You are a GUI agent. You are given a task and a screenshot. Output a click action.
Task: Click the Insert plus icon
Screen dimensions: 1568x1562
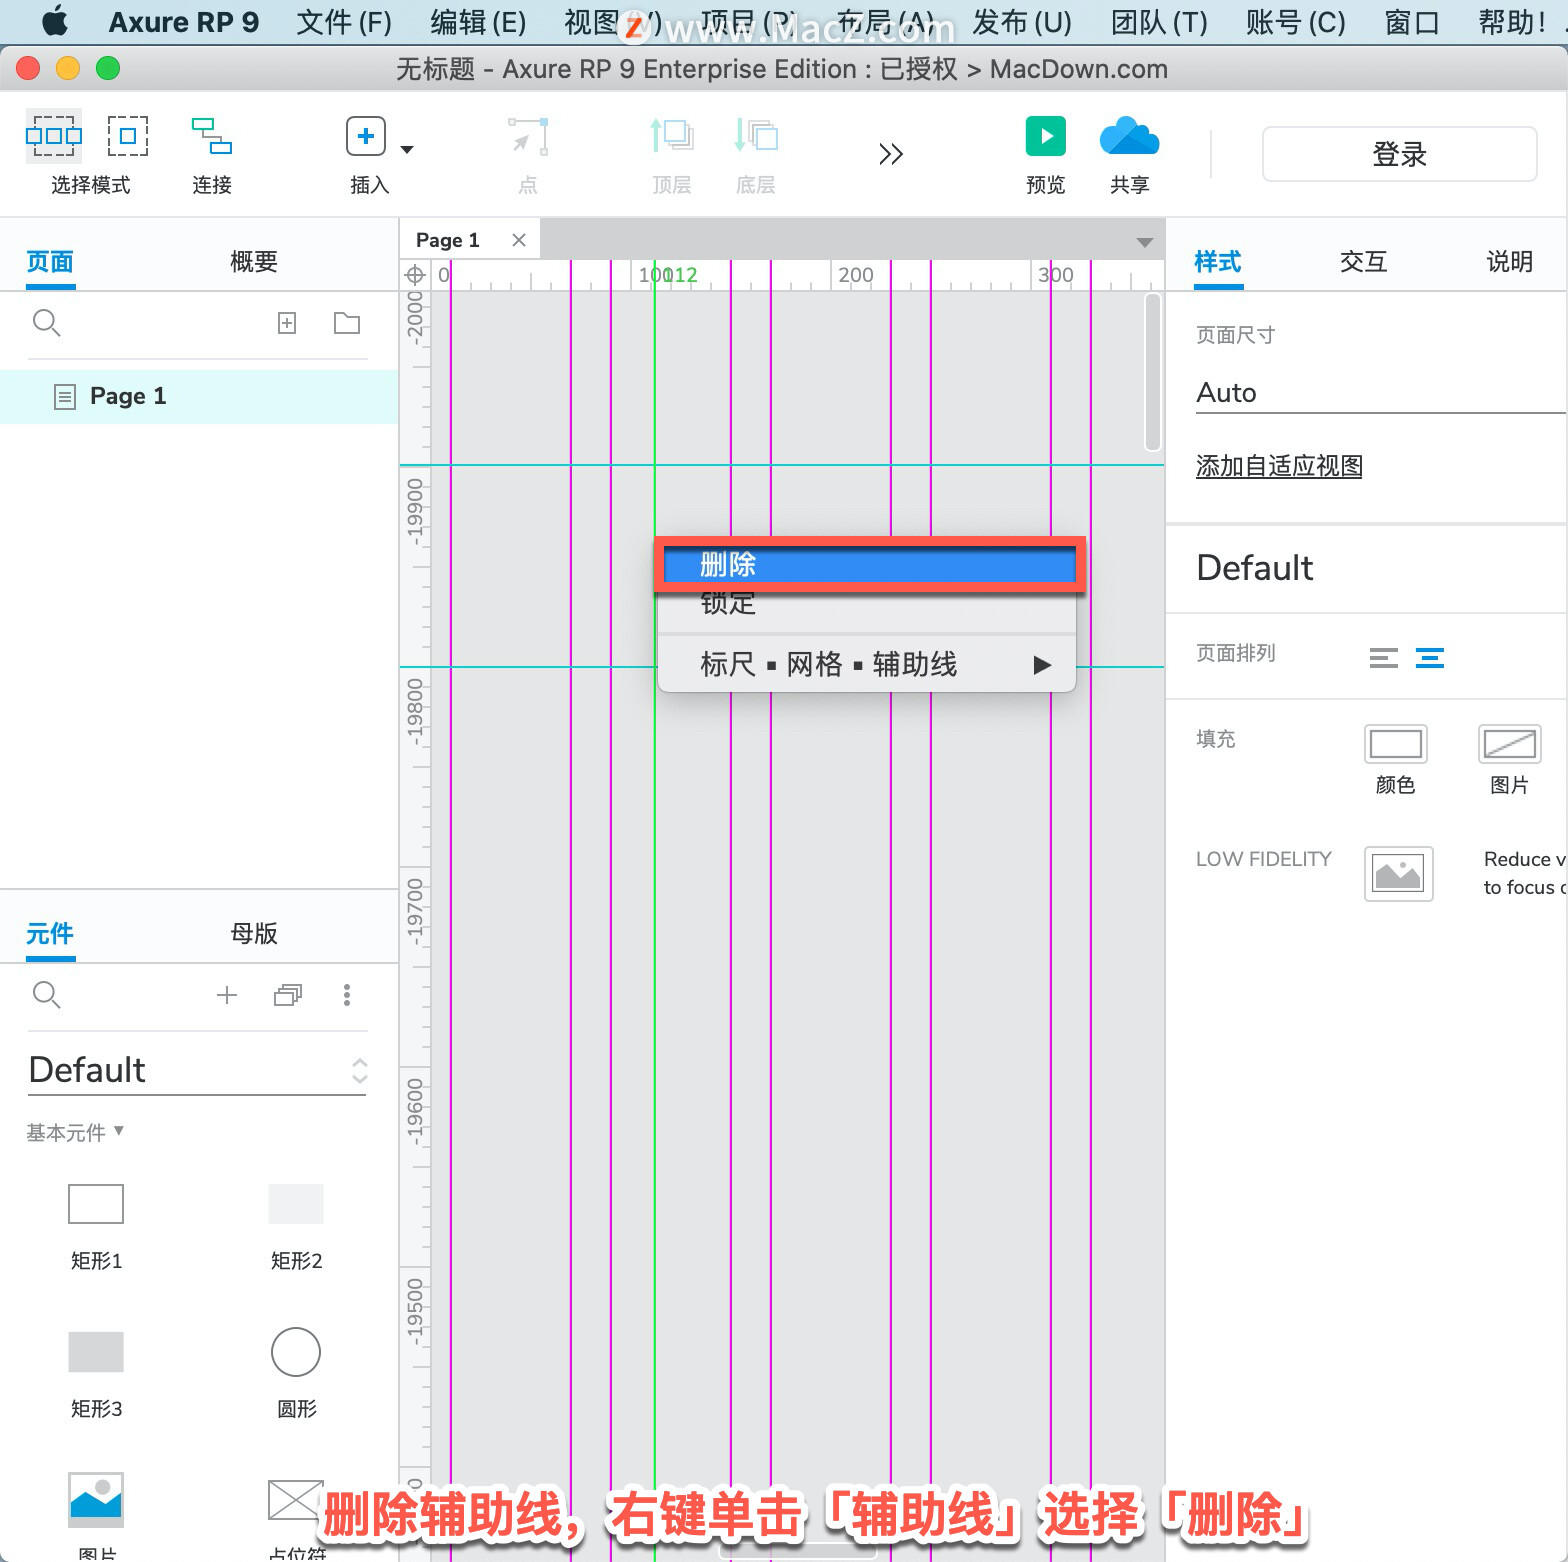click(x=366, y=136)
